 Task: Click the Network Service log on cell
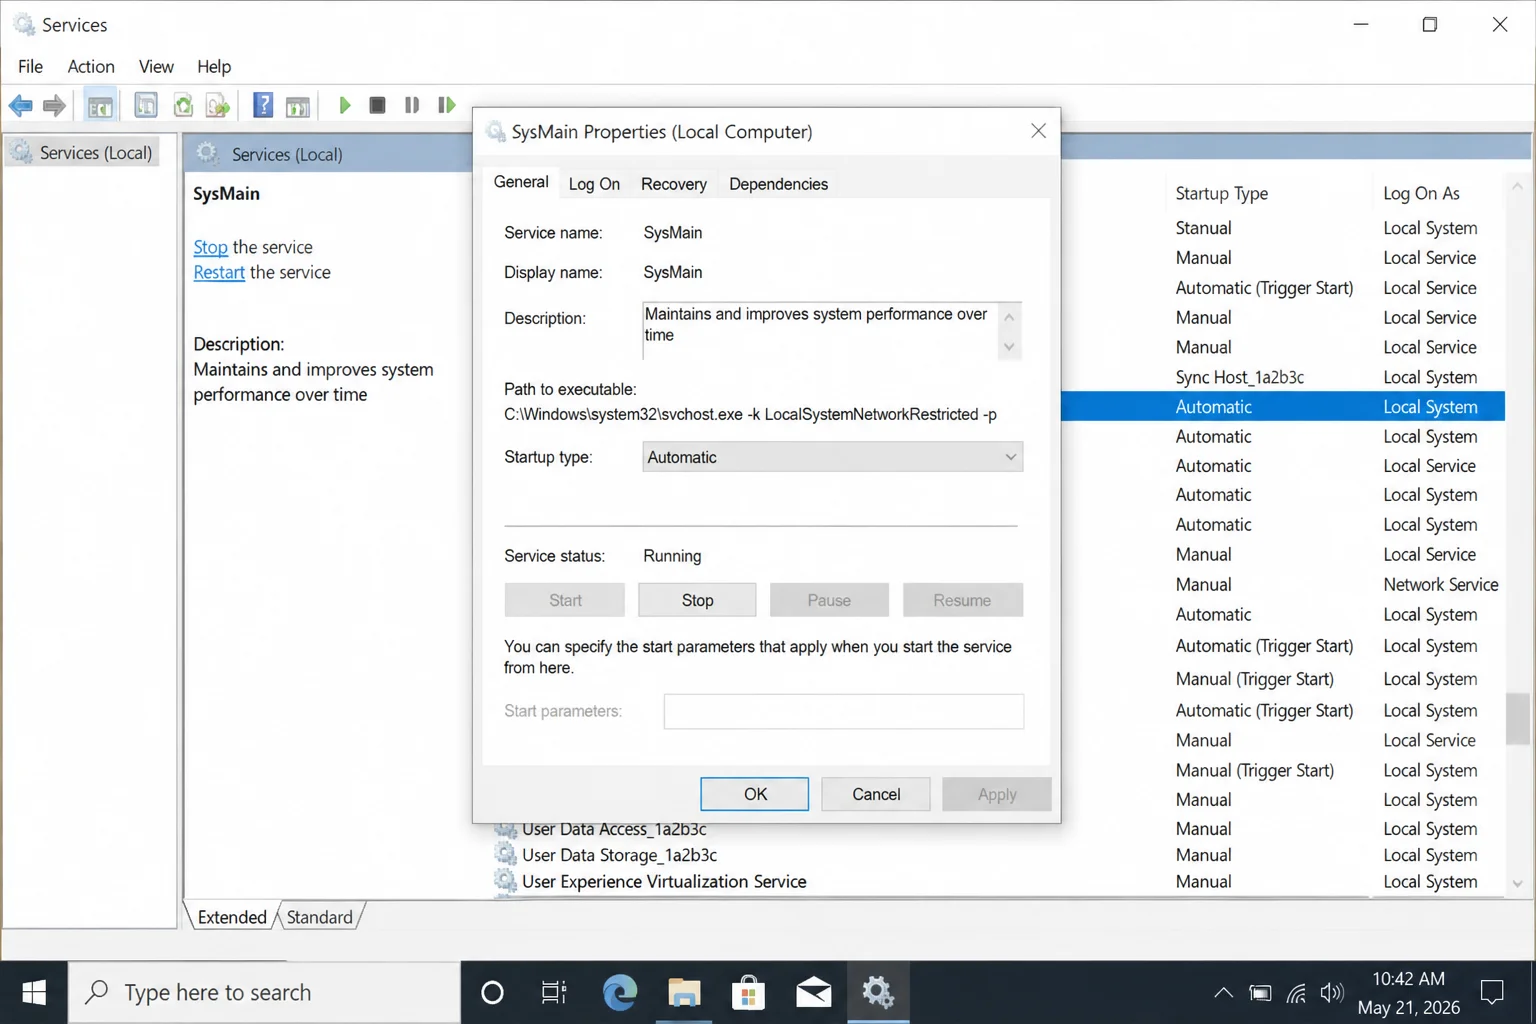tap(1441, 584)
